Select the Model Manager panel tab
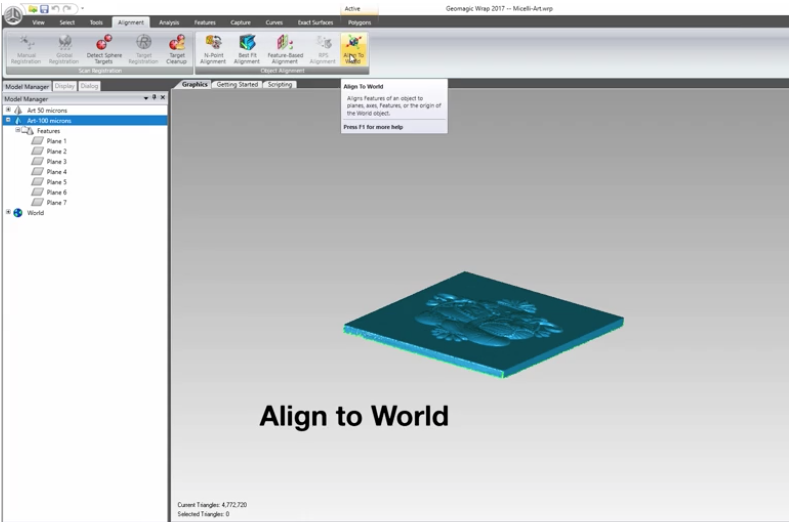This screenshot has width=789, height=522. pos(27,87)
